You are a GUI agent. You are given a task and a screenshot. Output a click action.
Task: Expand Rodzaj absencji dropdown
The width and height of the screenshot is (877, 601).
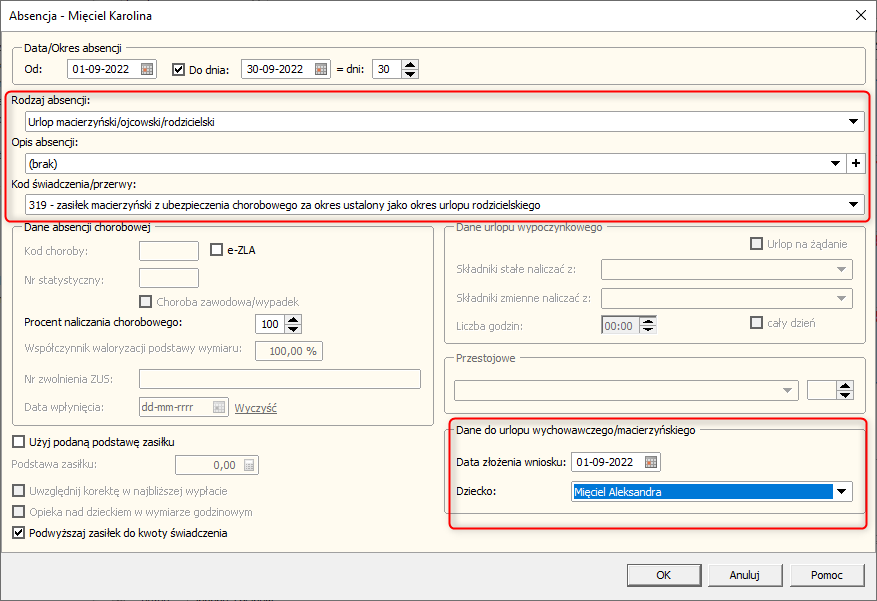(x=854, y=122)
